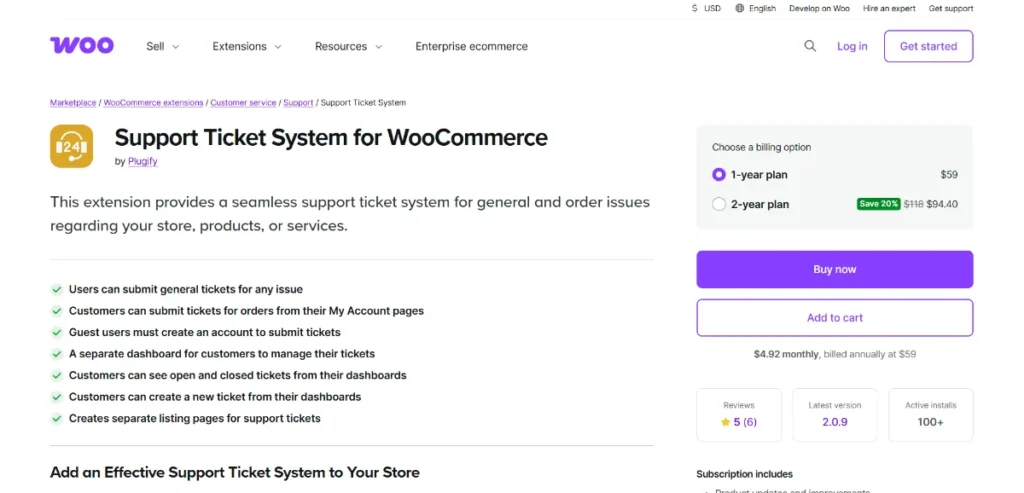Click the gold review star icon
Image resolution: width=1024 pixels, height=493 pixels.
[725, 422]
